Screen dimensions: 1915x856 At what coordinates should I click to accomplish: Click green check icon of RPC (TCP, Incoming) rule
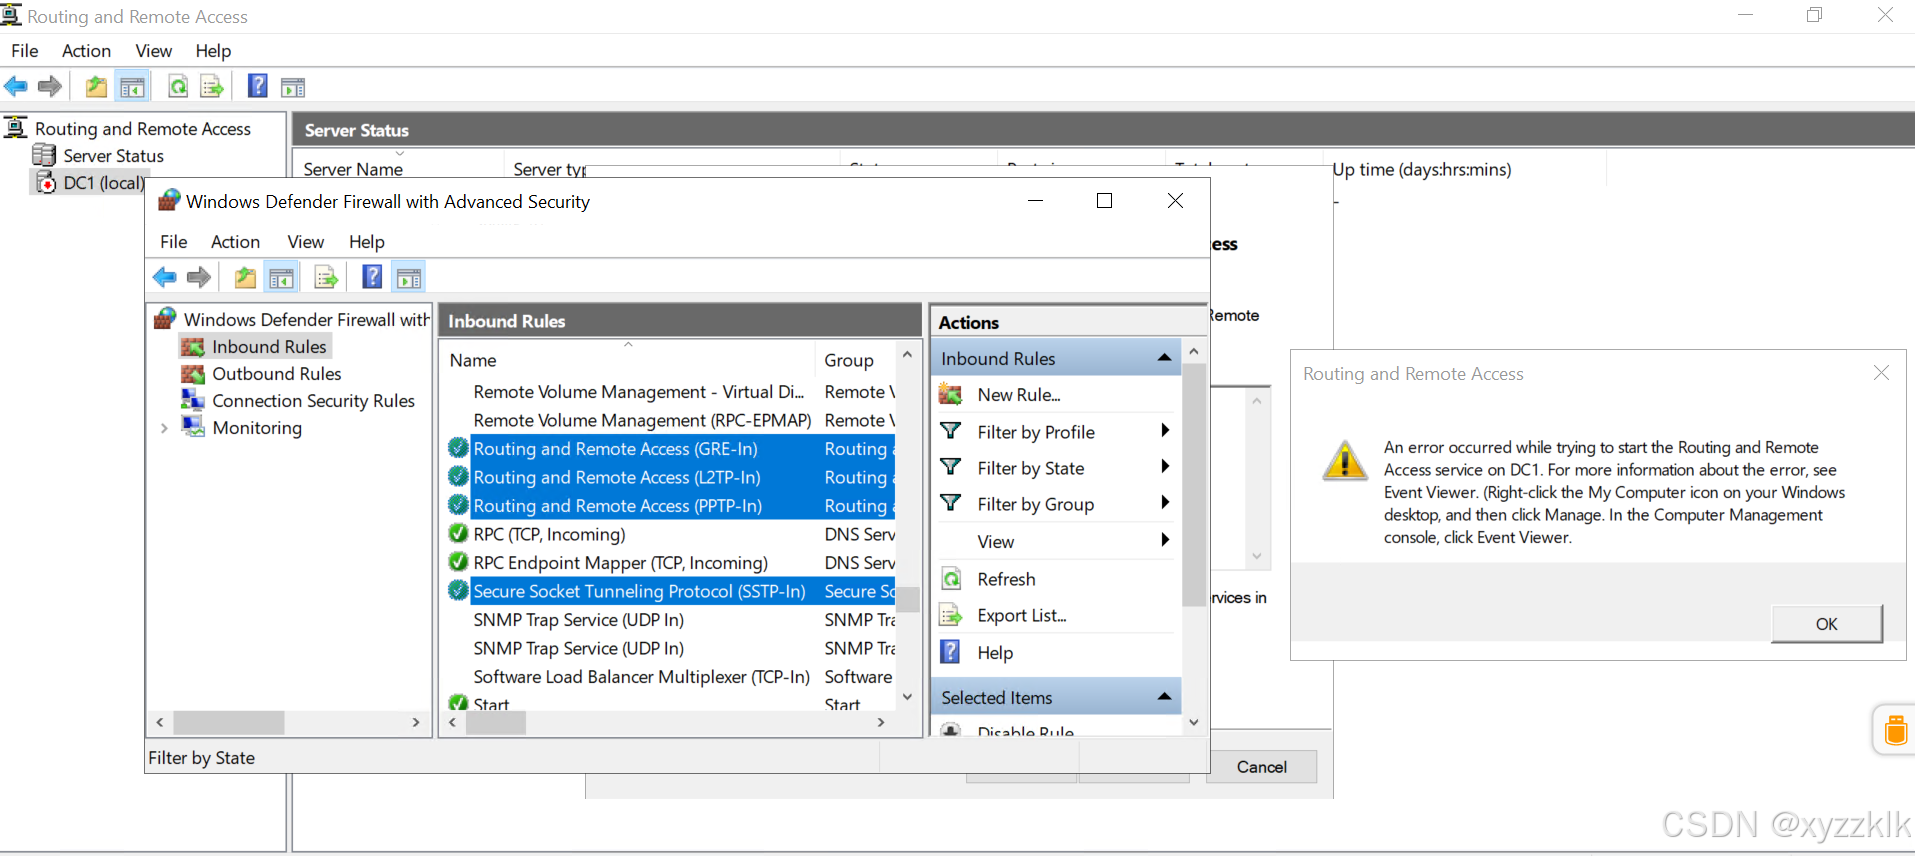pos(458,534)
